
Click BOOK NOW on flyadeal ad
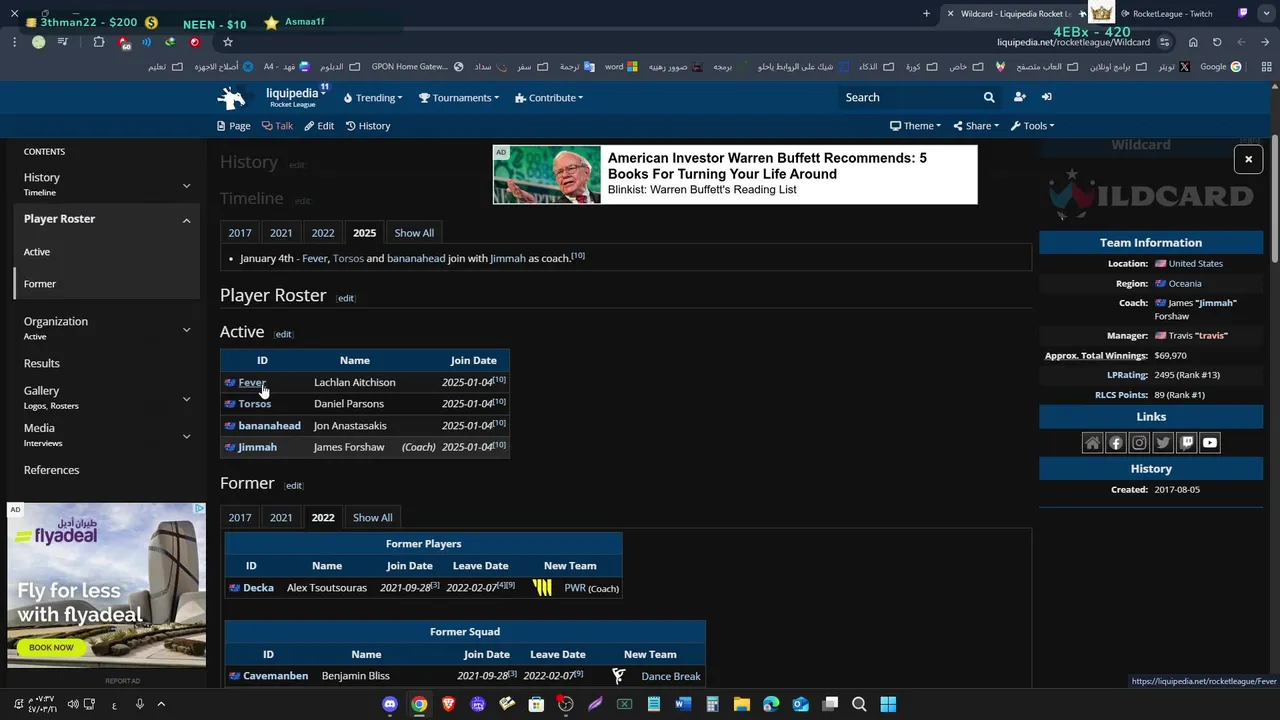pyautogui.click(x=51, y=647)
